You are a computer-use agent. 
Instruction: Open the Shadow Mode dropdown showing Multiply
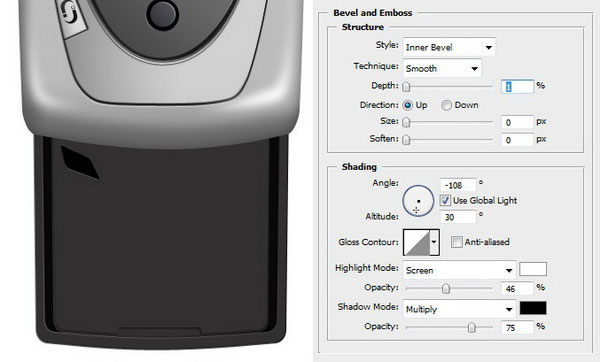click(459, 309)
